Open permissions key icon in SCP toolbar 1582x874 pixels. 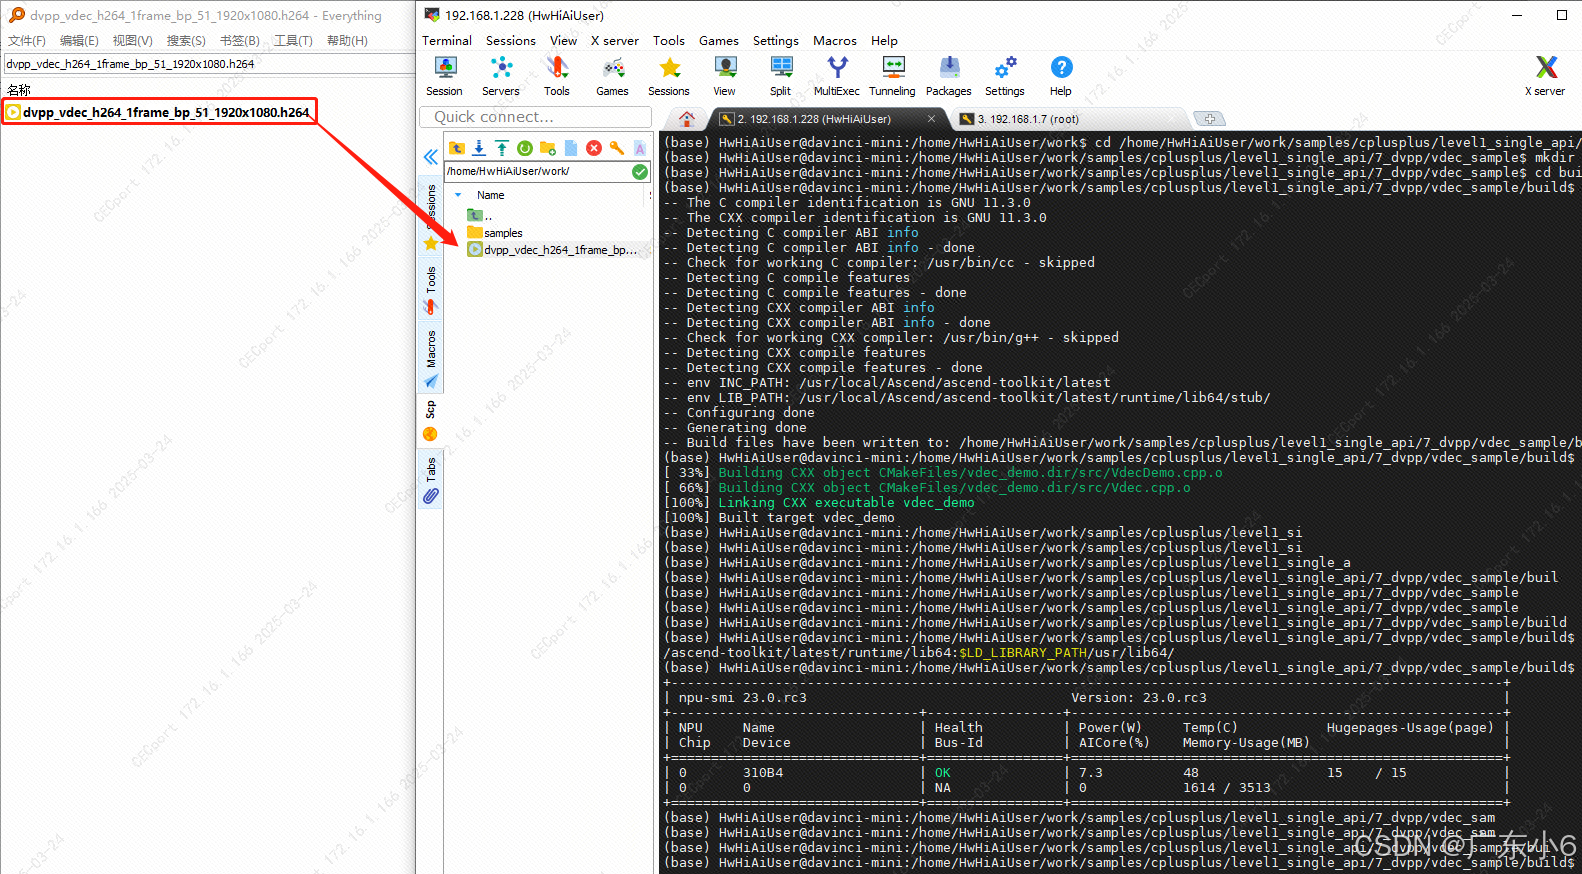[x=617, y=148]
